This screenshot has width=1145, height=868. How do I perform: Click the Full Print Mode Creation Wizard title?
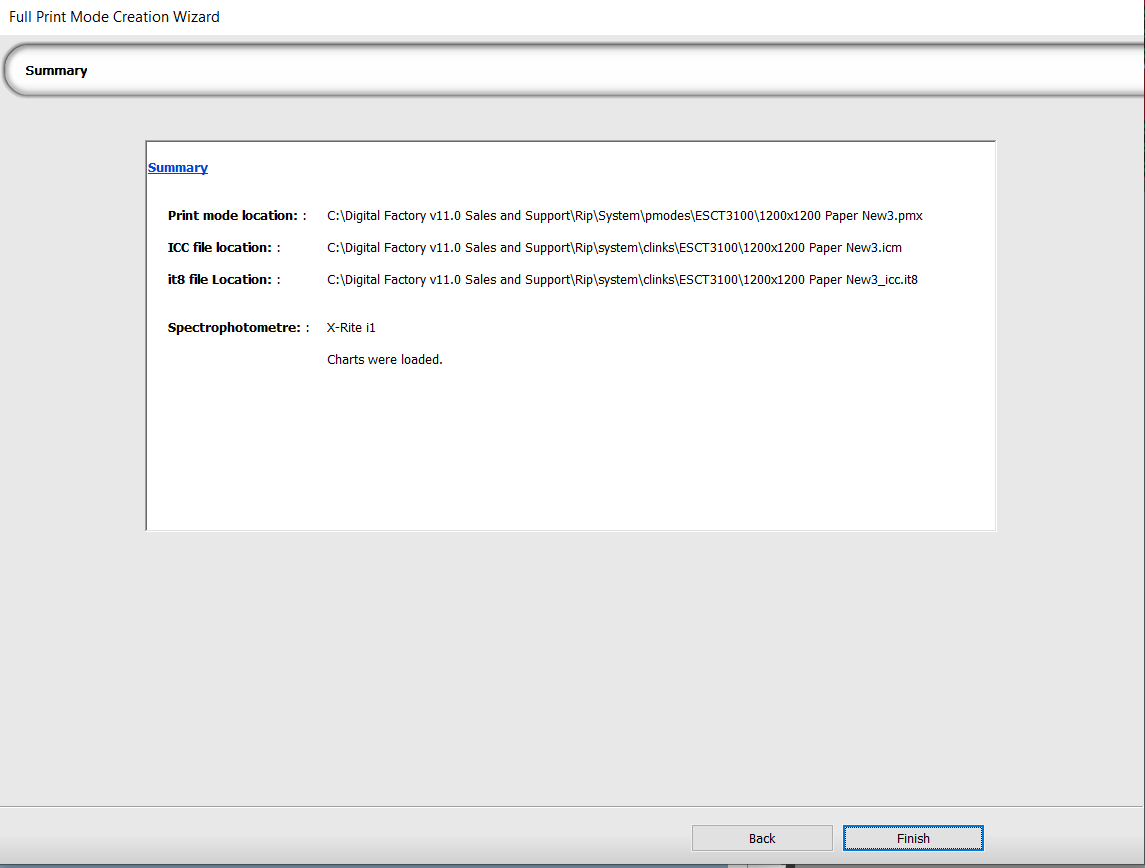pyautogui.click(x=114, y=17)
